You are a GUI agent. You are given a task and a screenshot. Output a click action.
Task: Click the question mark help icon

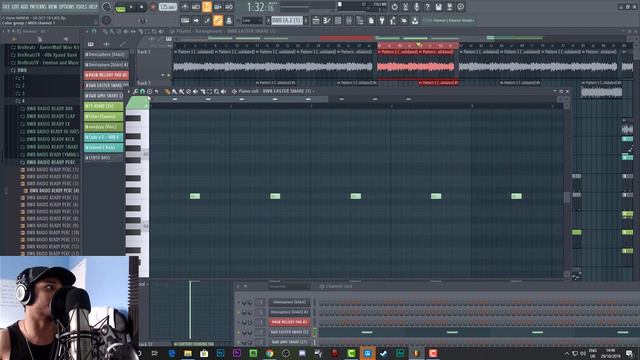[x=427, y=7]
